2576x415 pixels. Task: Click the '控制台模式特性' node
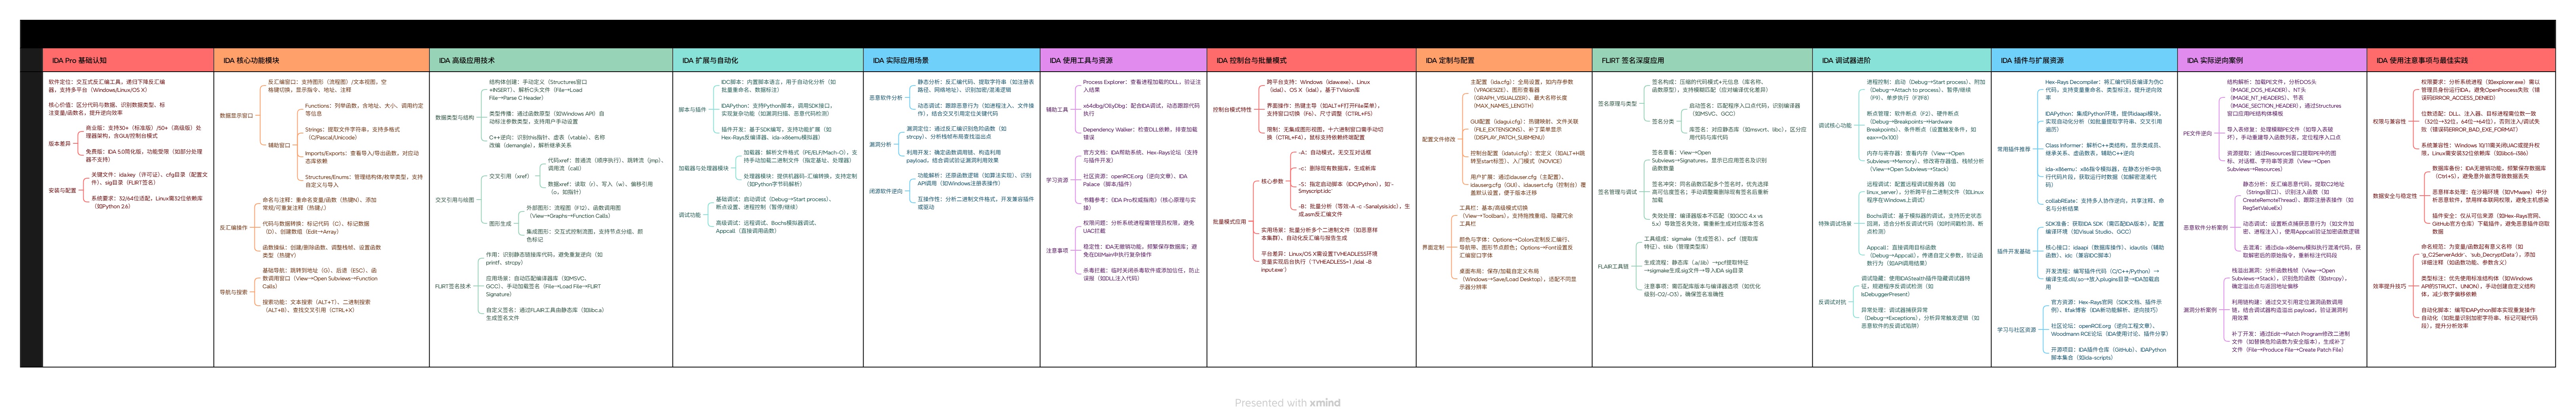[1232, 109]
